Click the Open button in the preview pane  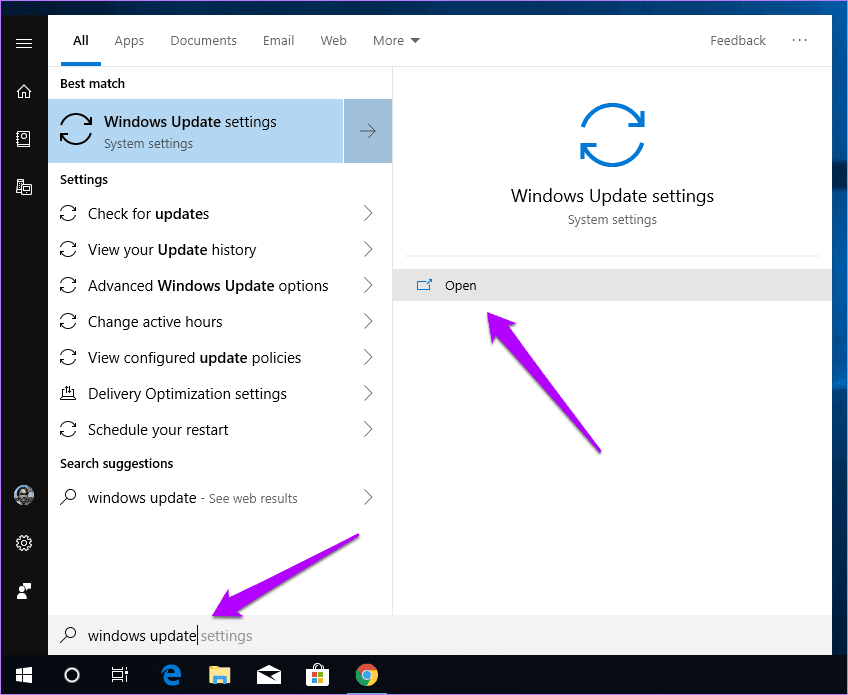(612, 285)
